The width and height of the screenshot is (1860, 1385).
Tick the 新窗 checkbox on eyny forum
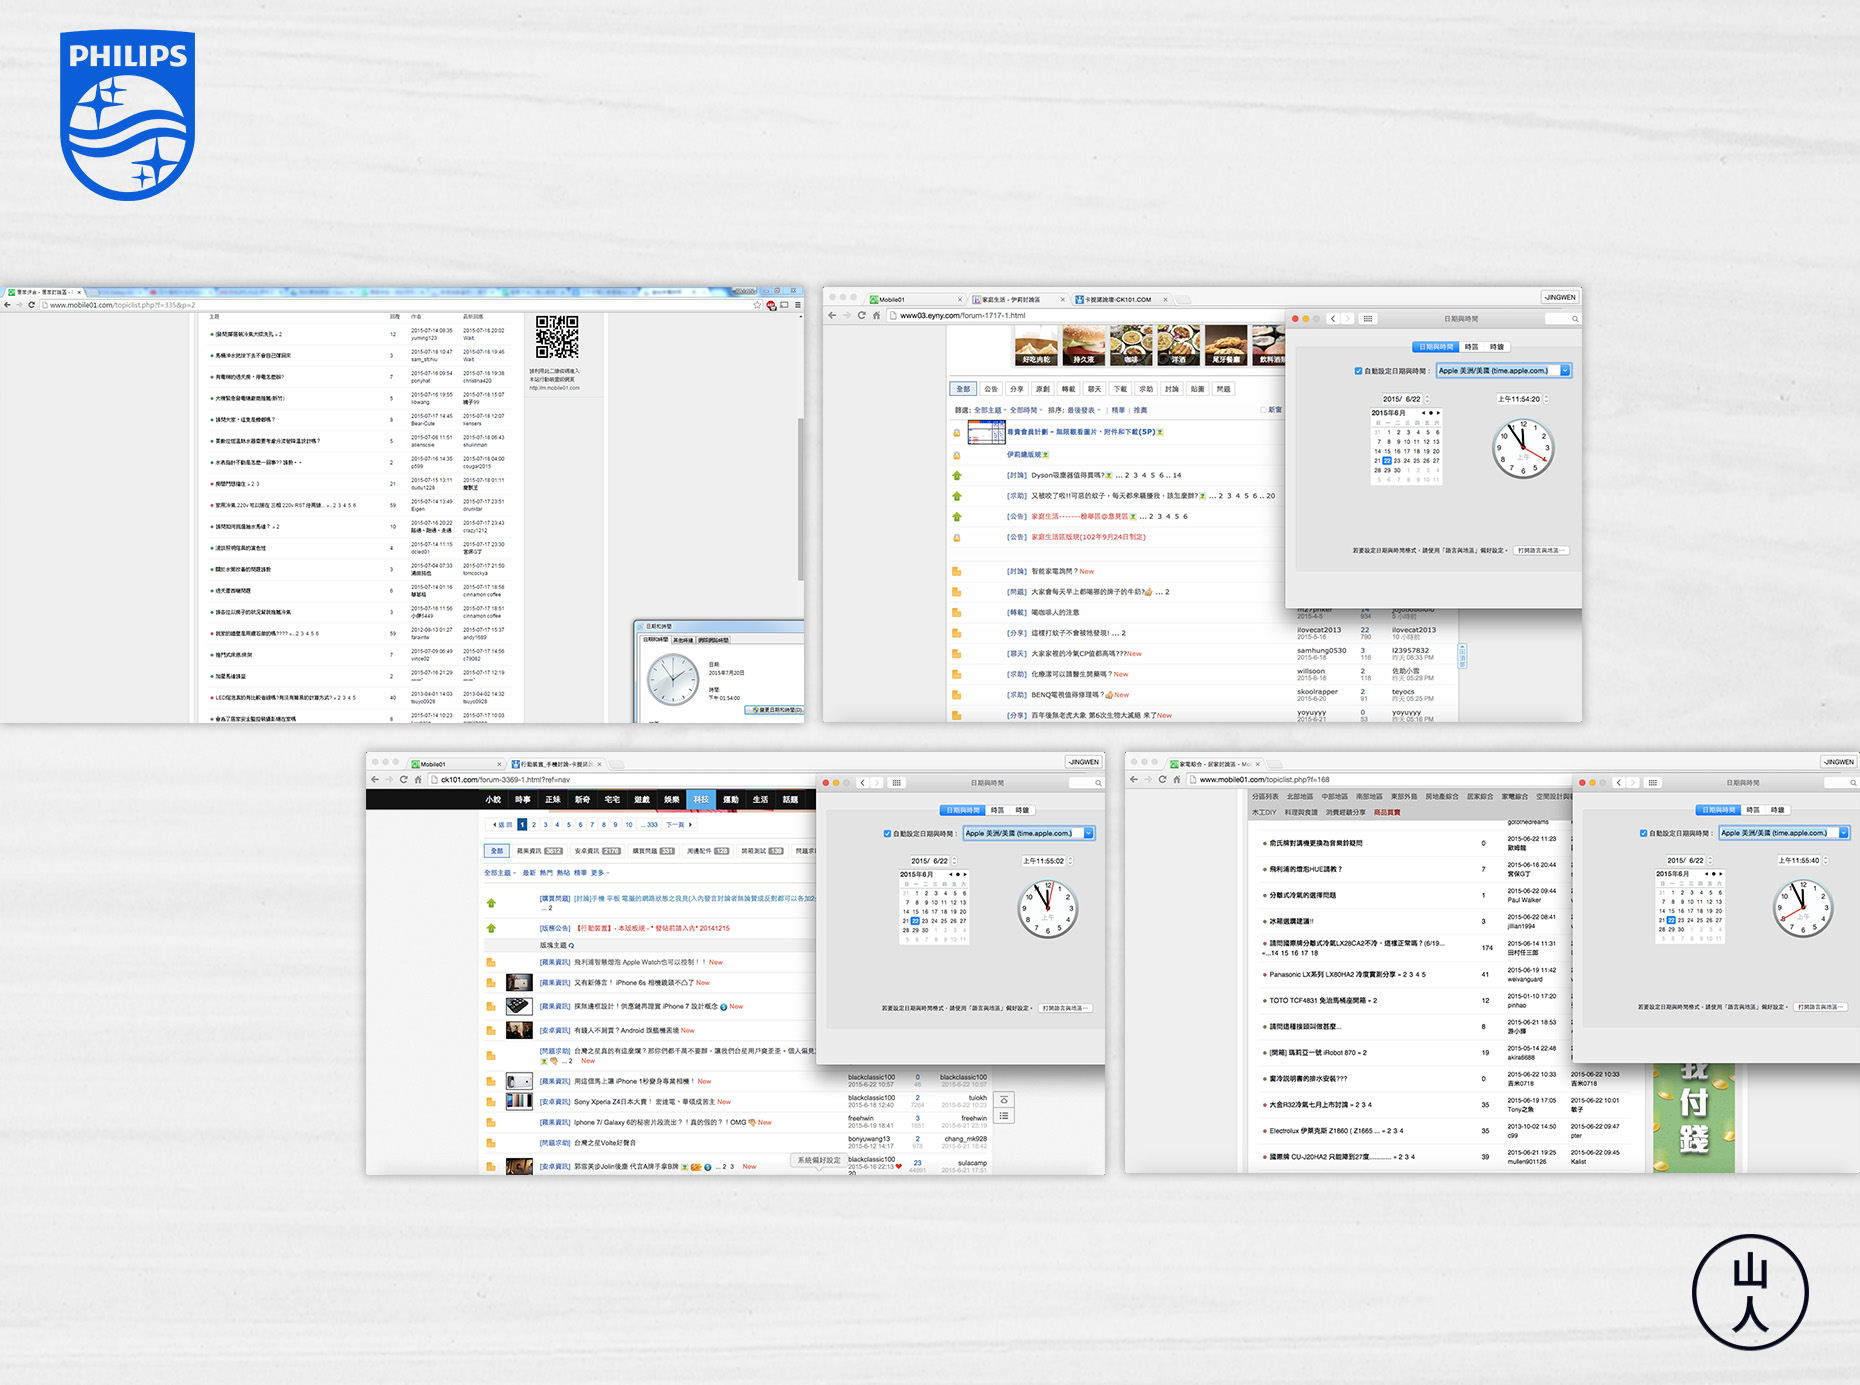1263,410
